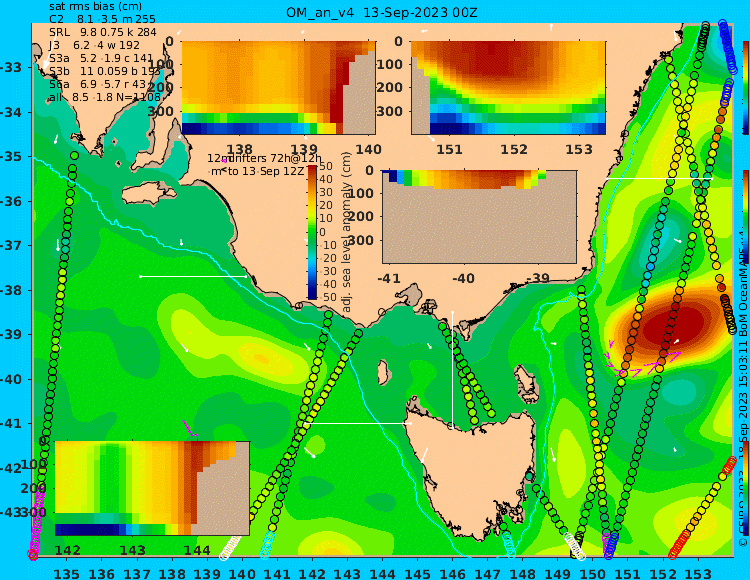Screen dimensions: 750x580
Task: Click the -39 latitude label on the left axis
Action: pos(11,335)
